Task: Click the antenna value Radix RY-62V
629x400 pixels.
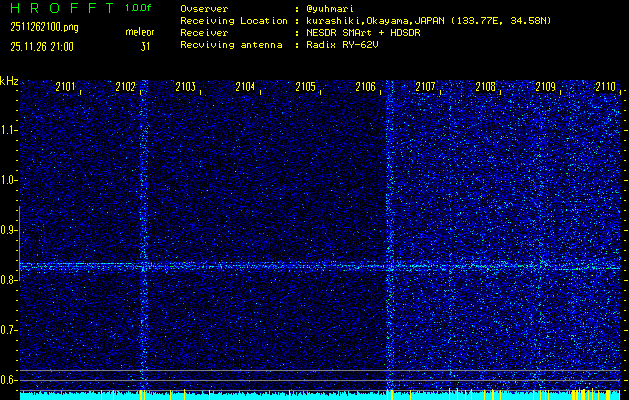Action: [x=342, y=45]
